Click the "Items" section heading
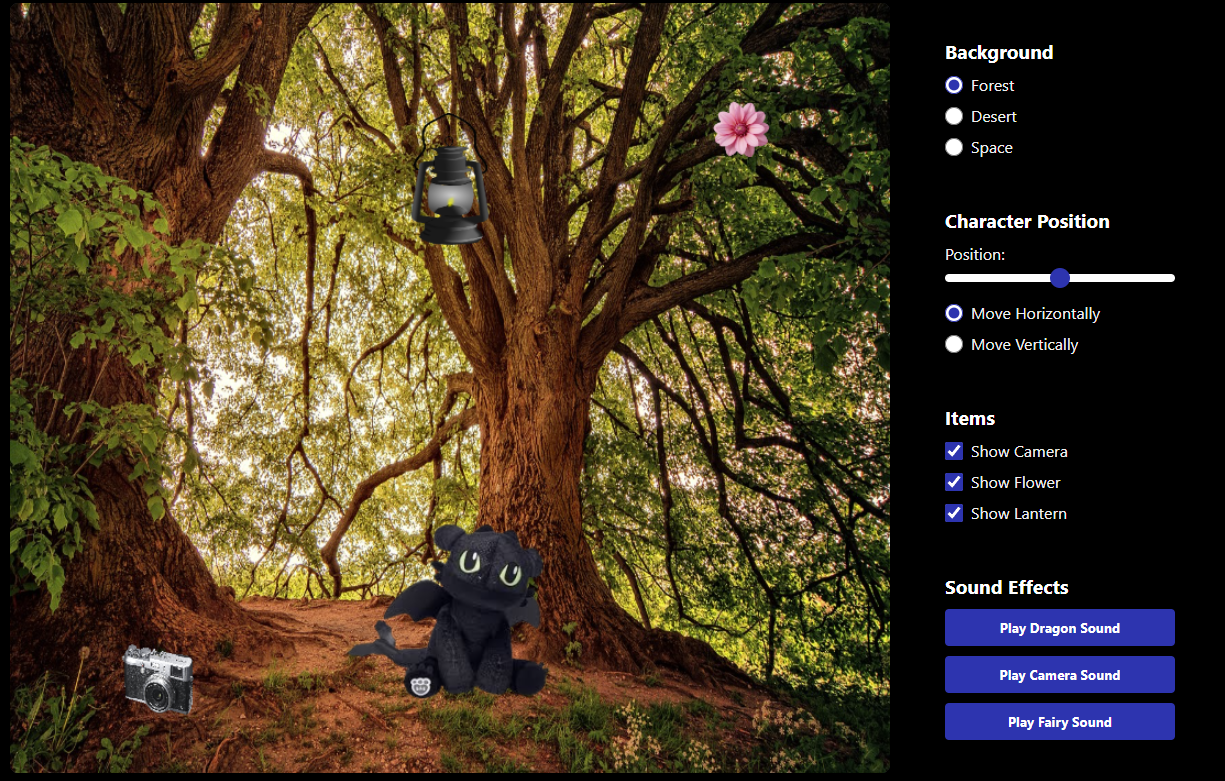1225x781 pixels. [970, 419]
